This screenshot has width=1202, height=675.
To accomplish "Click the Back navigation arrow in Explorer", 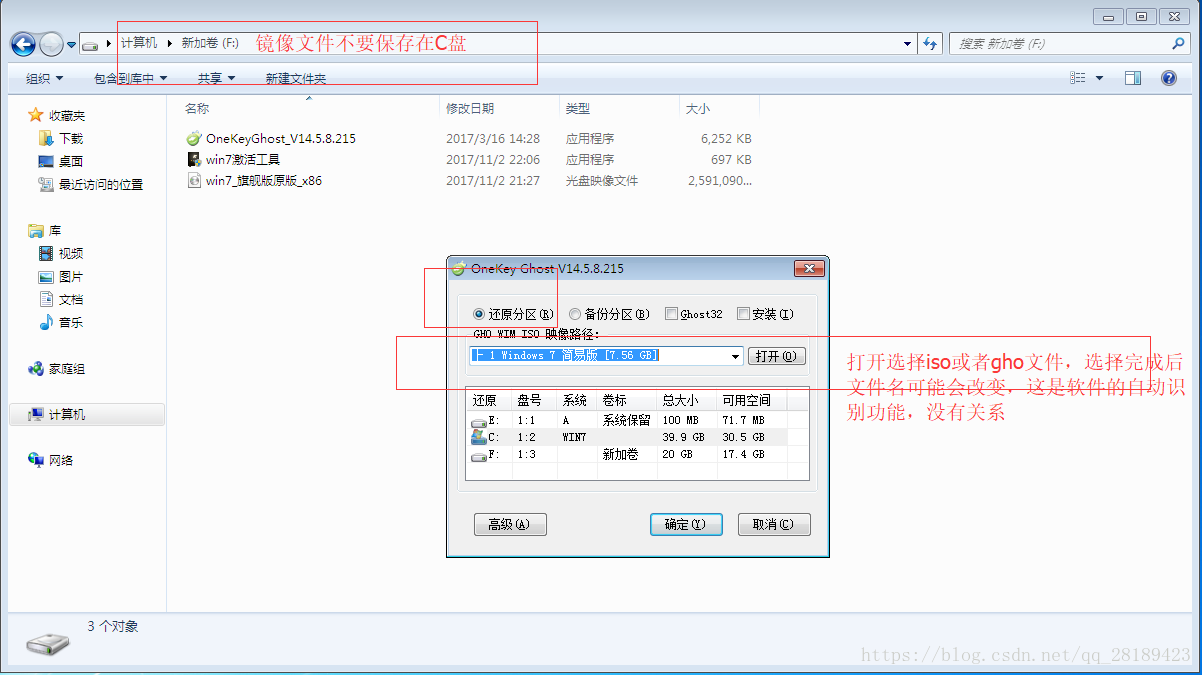I will point(24,44).
